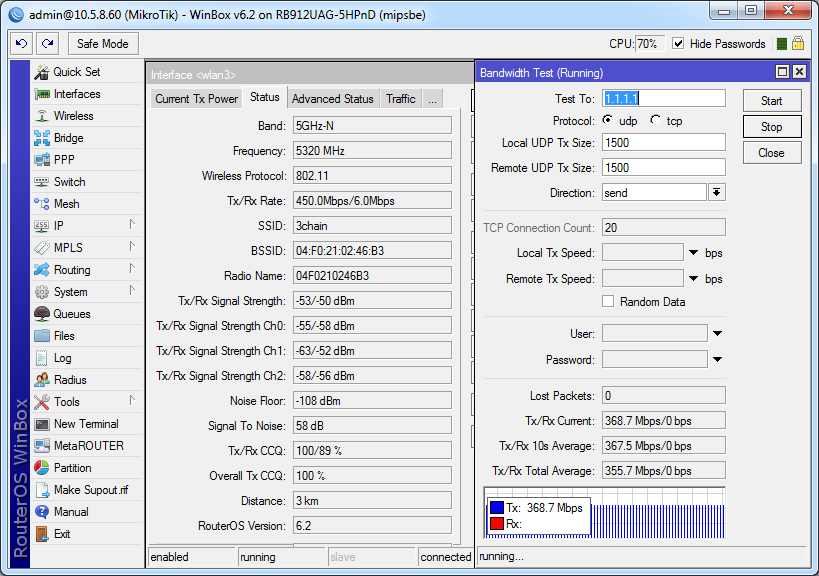Open Quick Set from the sidebar
This screenshot has height=576, width=819.
point(86,72)
